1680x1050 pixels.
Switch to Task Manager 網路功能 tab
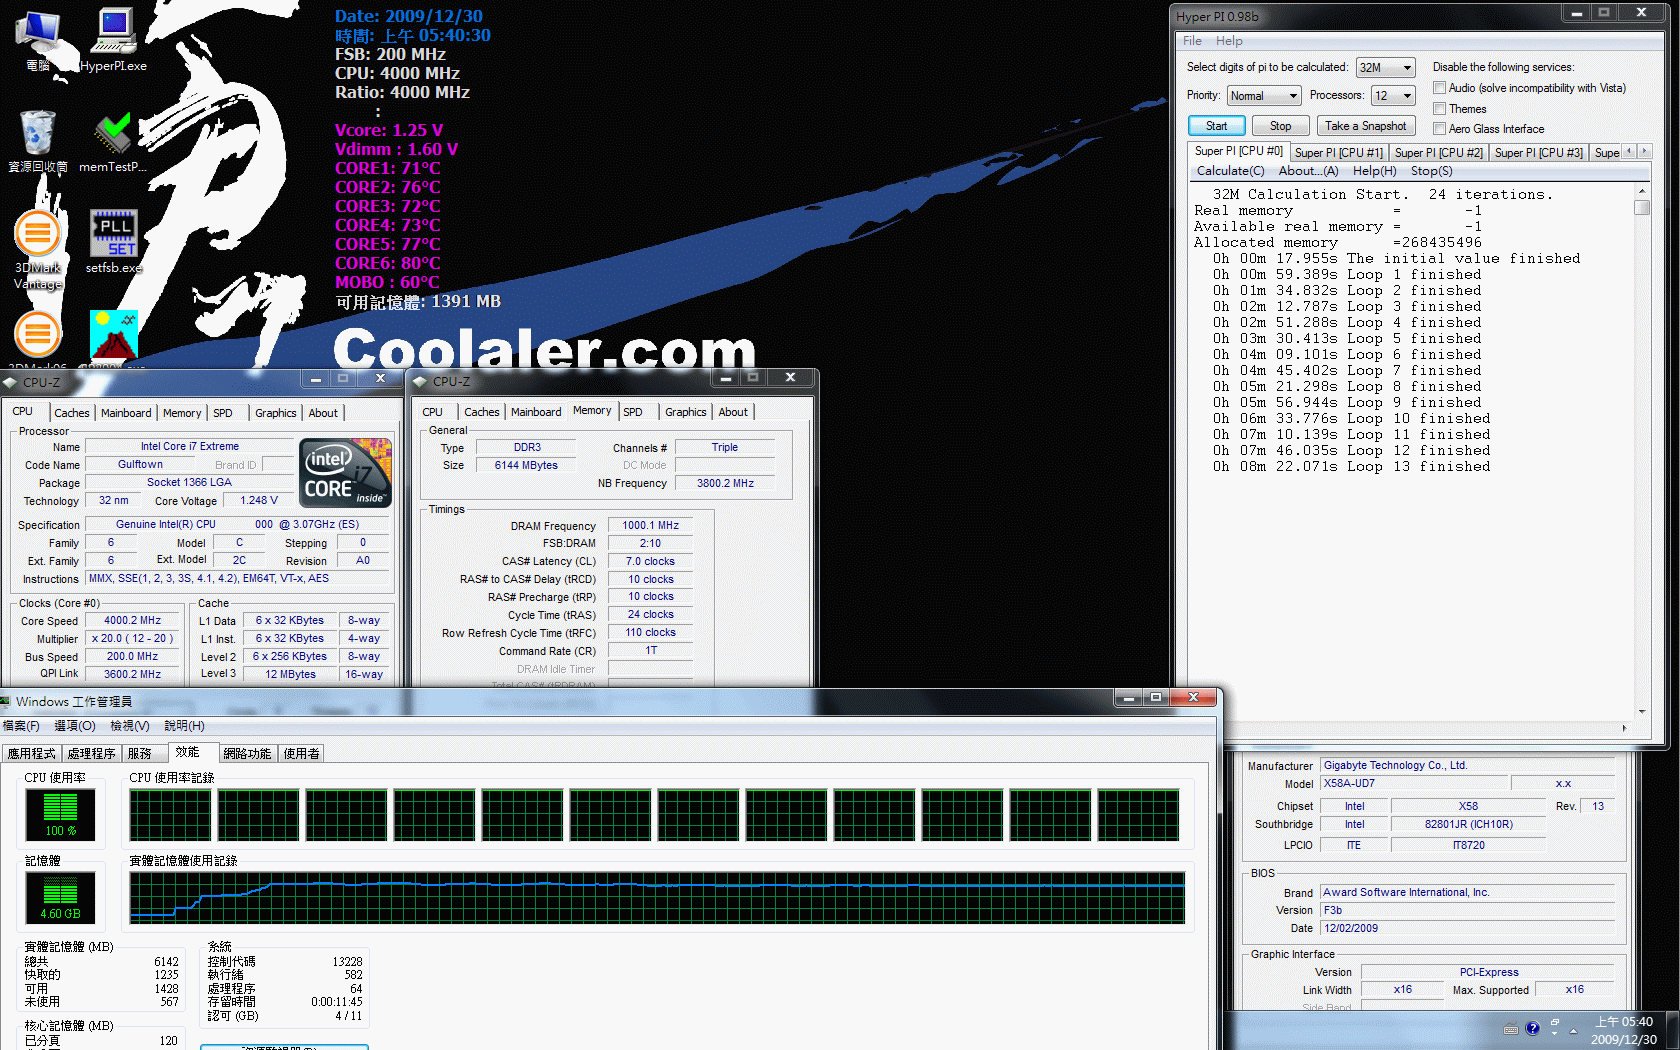pyautogui.click(x=247, y=754)
